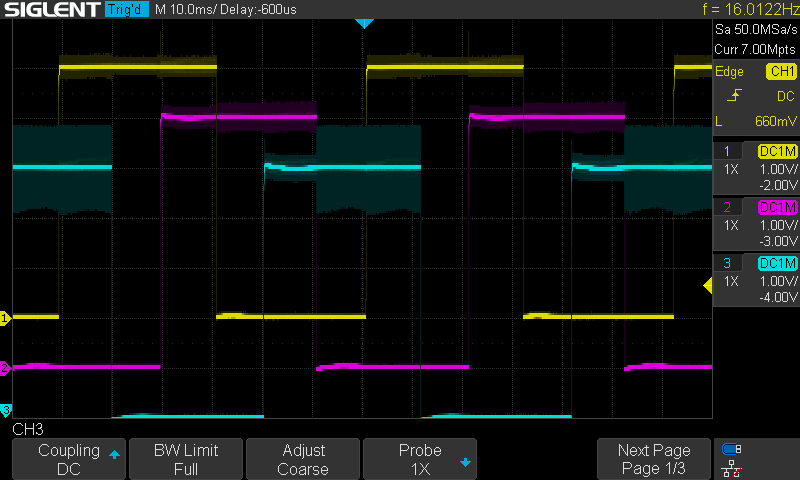This screenshot has height=480, width=800.
Task: Open the Coupling DC softkey menu
Action: 69,459
